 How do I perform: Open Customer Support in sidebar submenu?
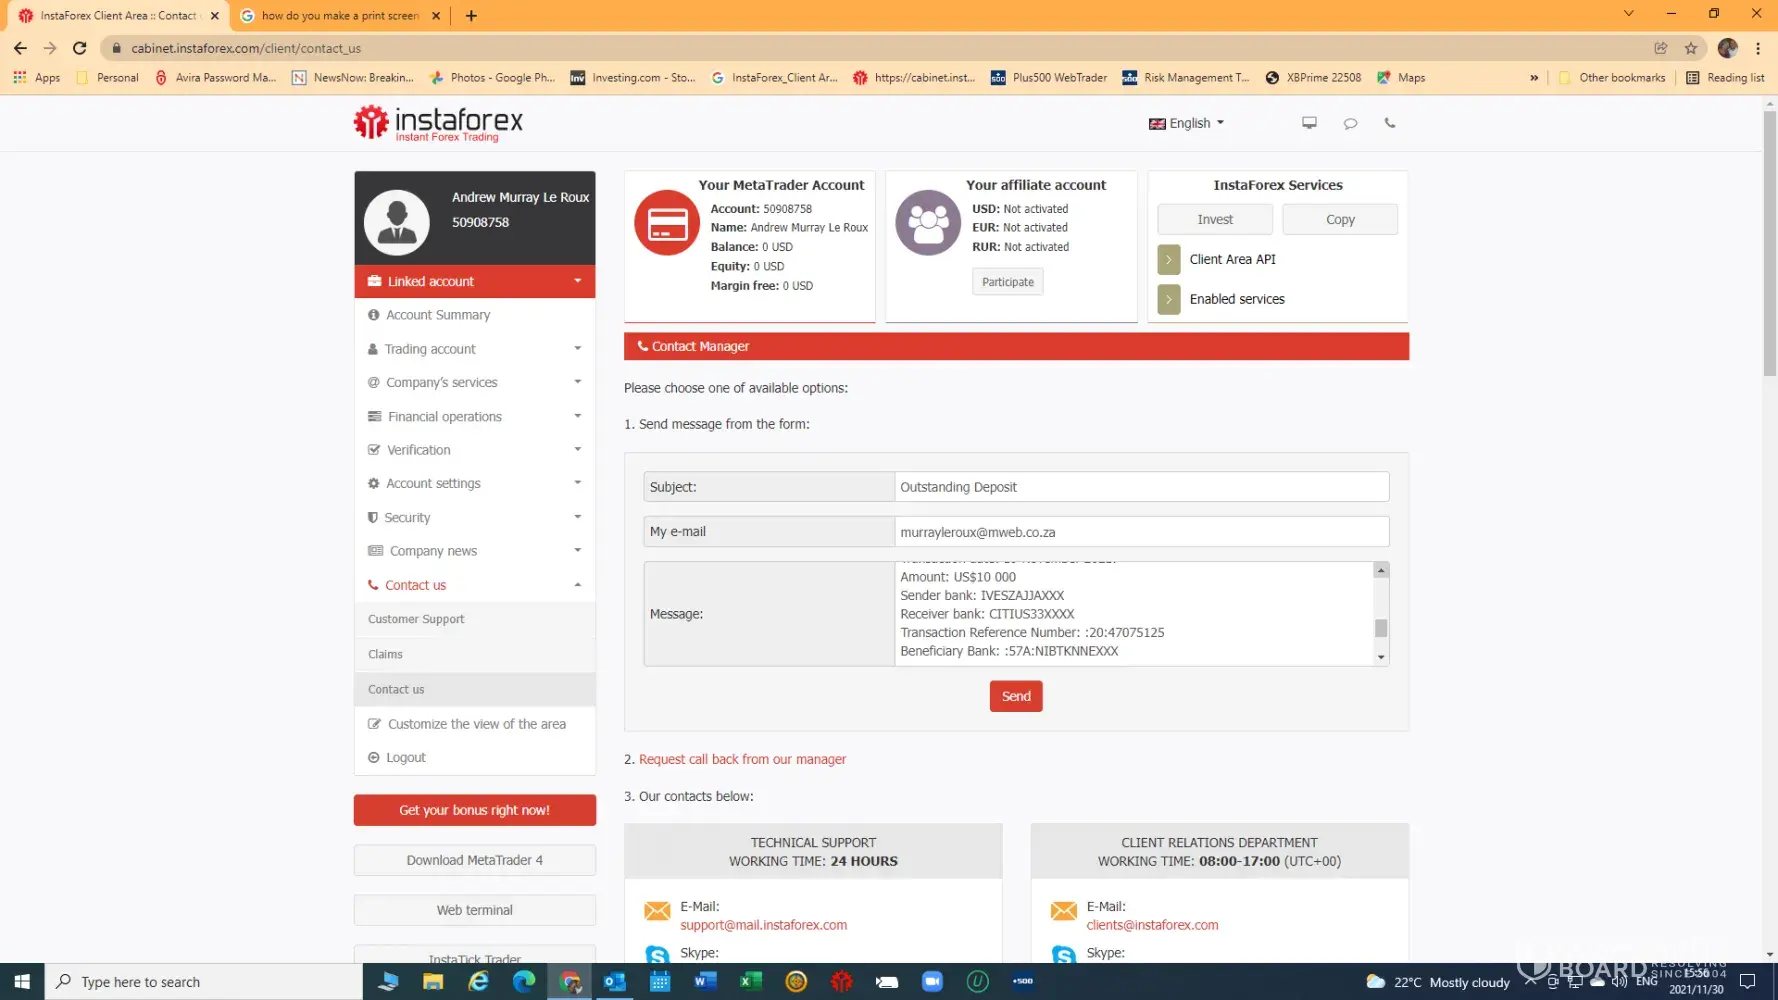pyautogui.click(x=416, y=620)
